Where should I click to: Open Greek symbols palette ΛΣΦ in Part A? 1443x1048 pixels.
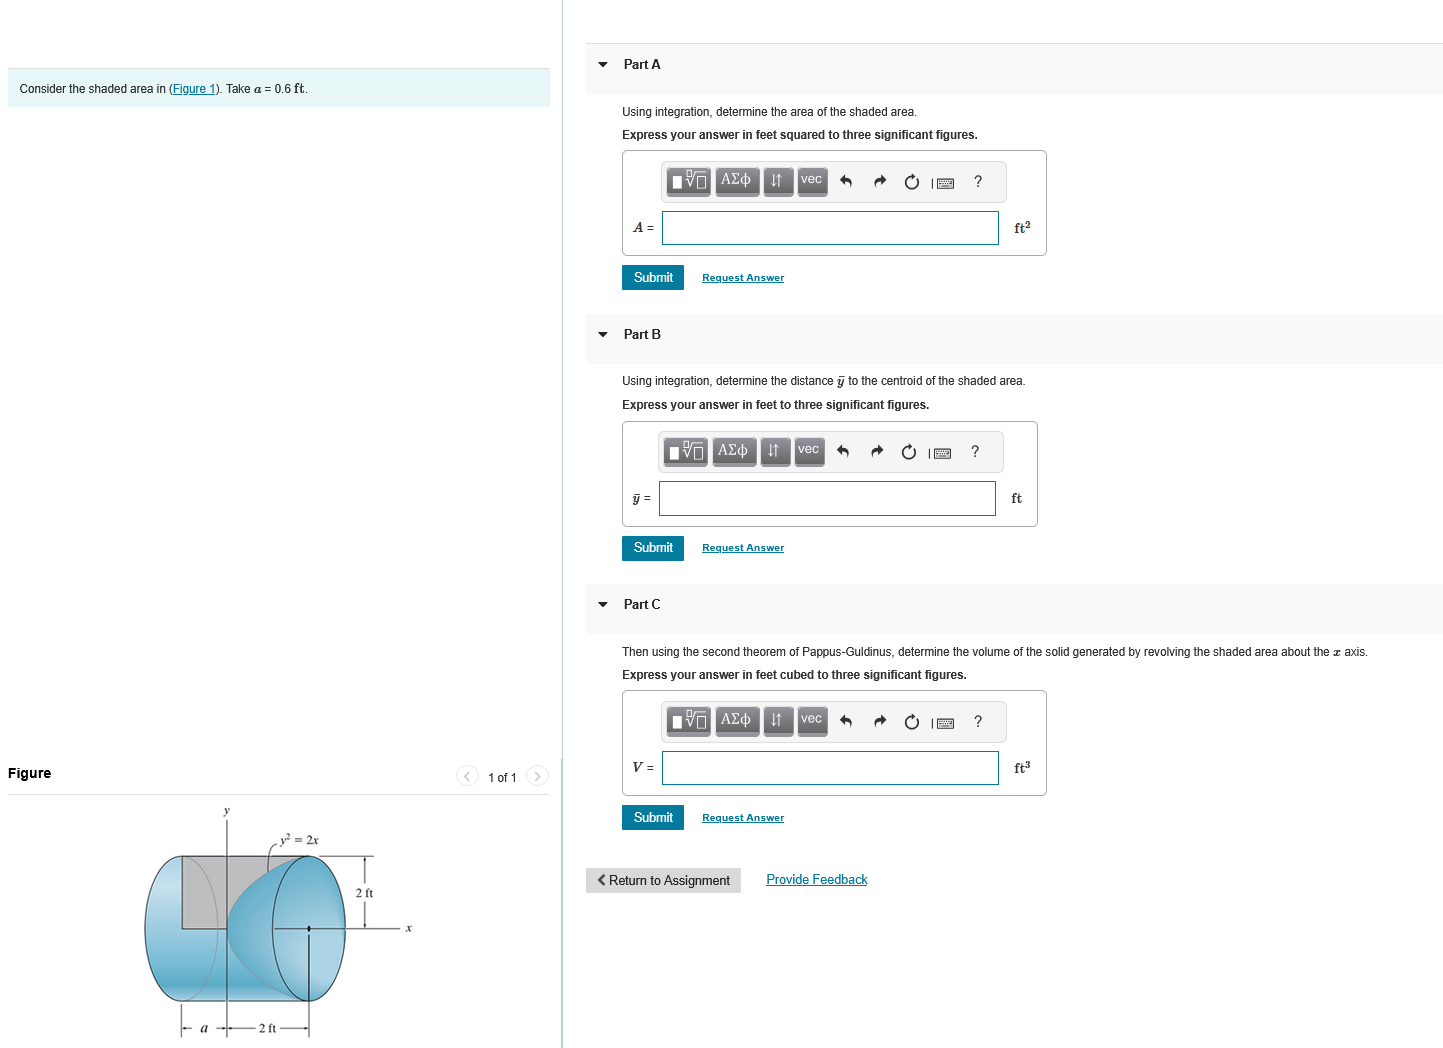point(737,181)
